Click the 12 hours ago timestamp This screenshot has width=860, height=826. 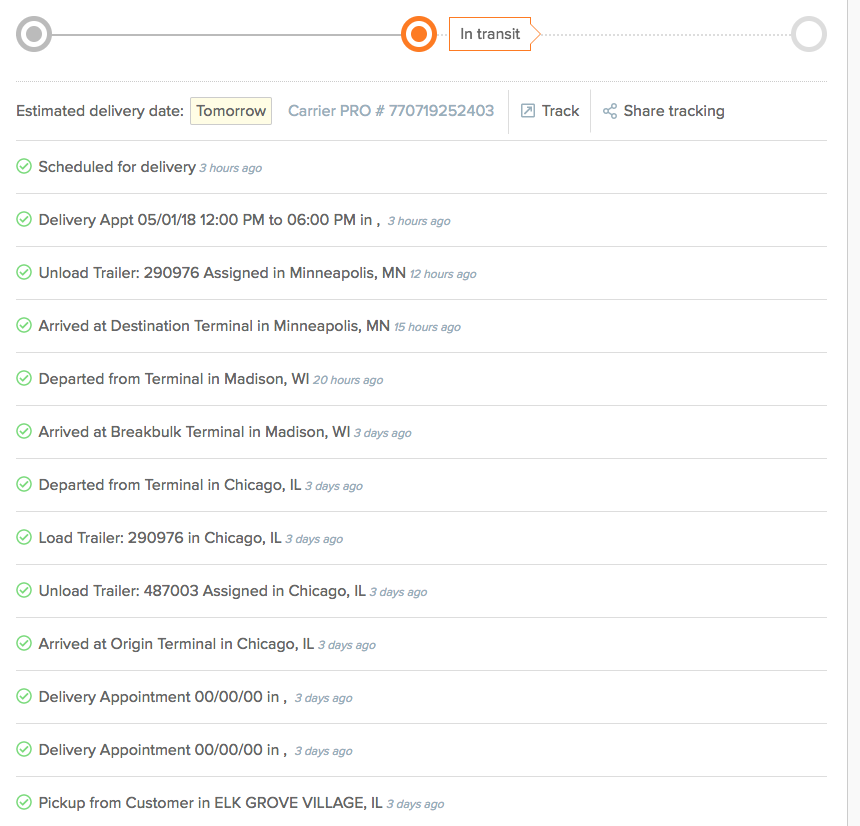[x=443, y=274]
